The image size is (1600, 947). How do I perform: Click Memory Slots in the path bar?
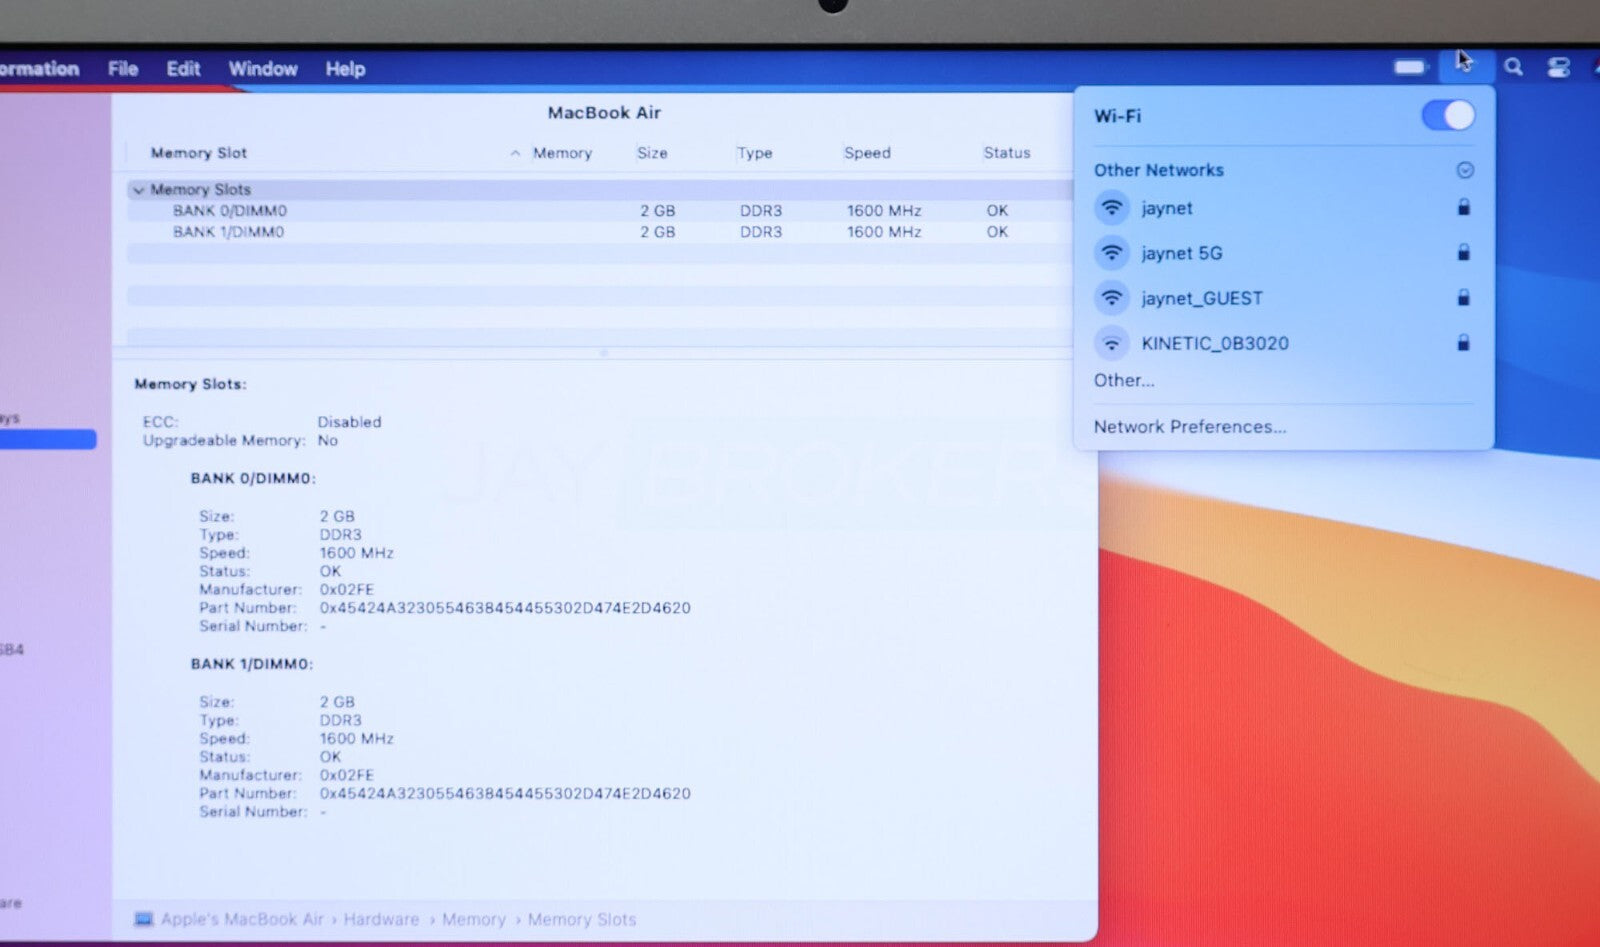tap(582, 919)
